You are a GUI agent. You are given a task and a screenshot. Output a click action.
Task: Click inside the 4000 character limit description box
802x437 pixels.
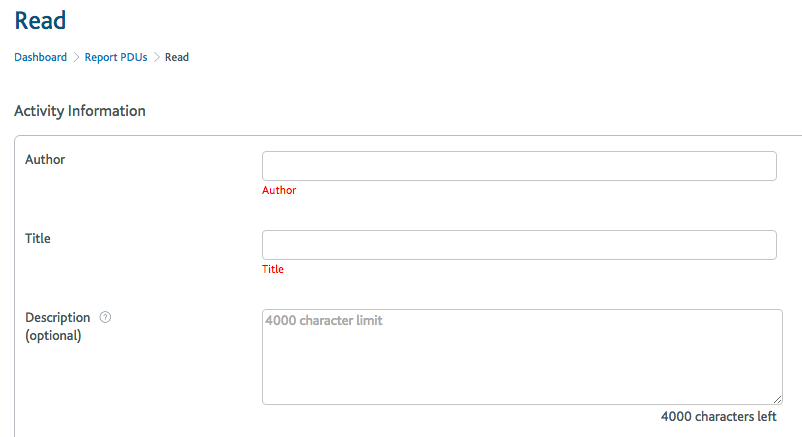[522, 357]
